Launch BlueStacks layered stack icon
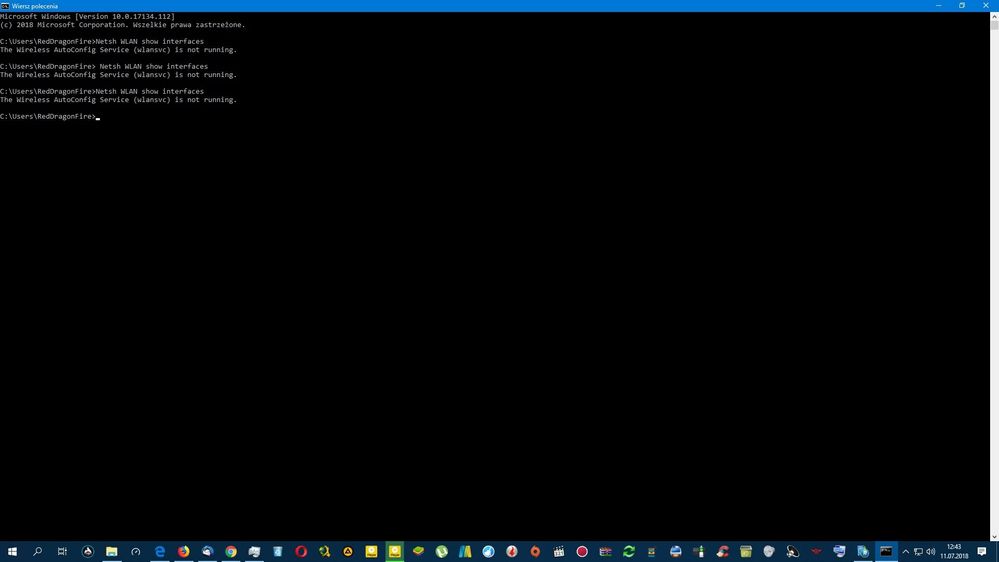 pyautogui.click(x=419, y=551)
